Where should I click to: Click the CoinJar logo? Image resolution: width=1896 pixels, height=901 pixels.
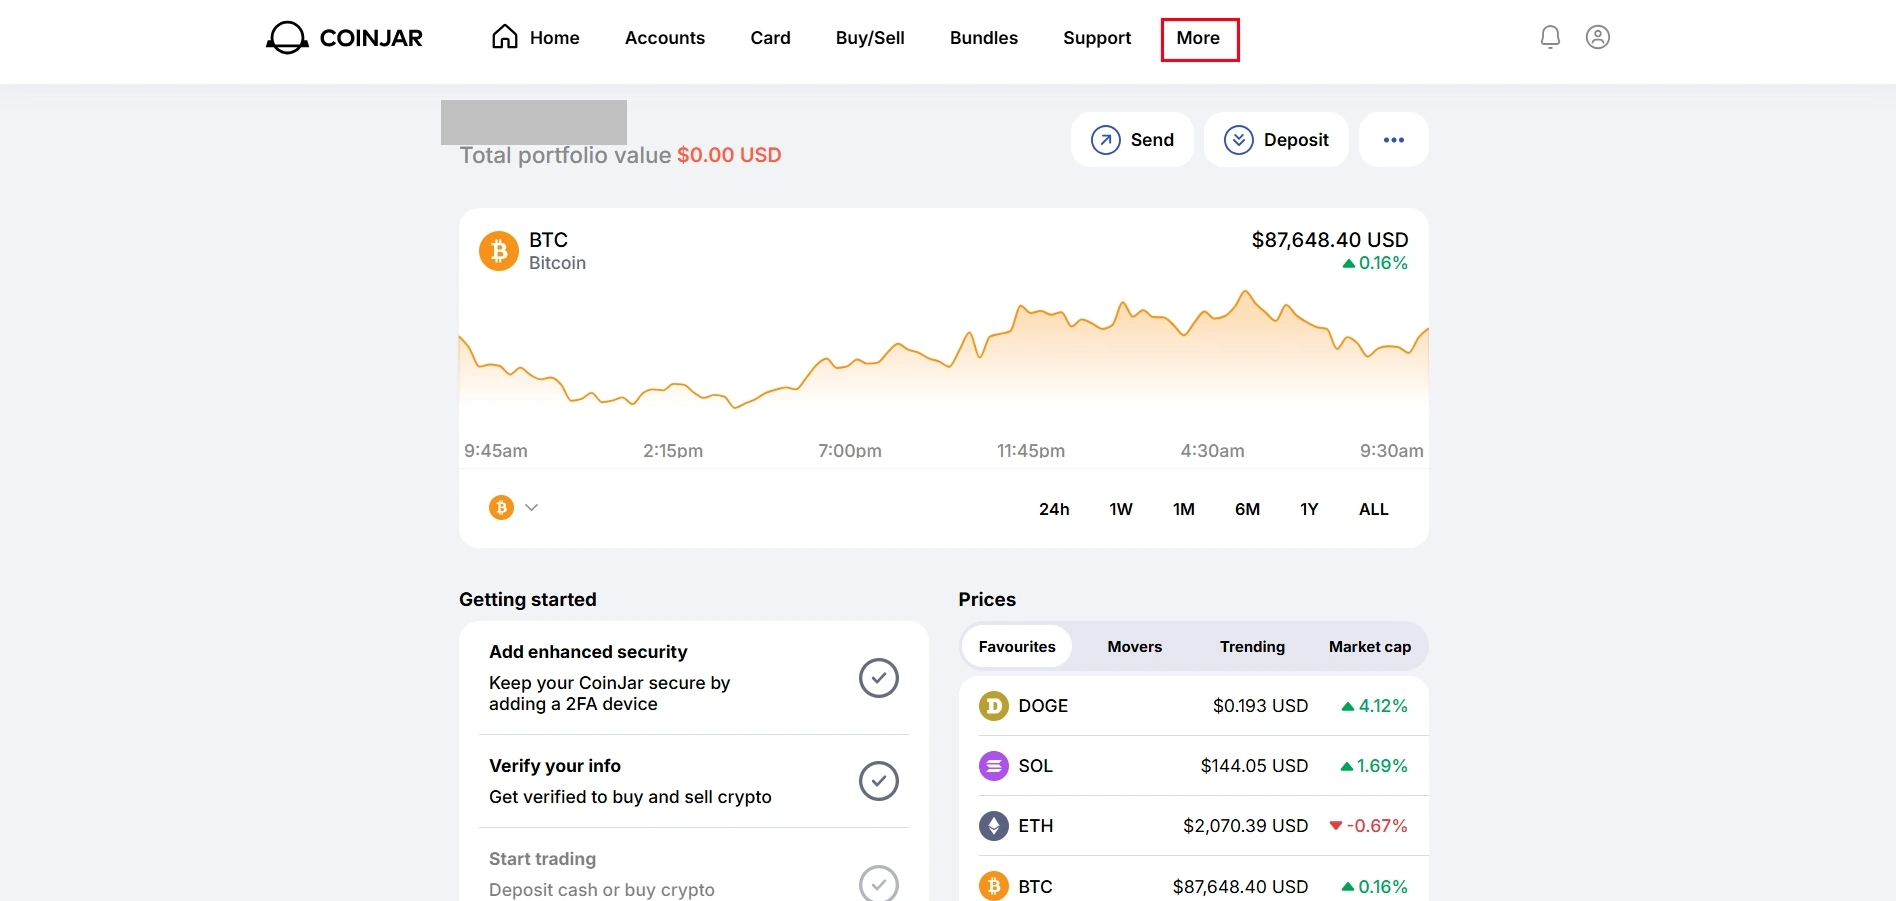click(344, 38)
